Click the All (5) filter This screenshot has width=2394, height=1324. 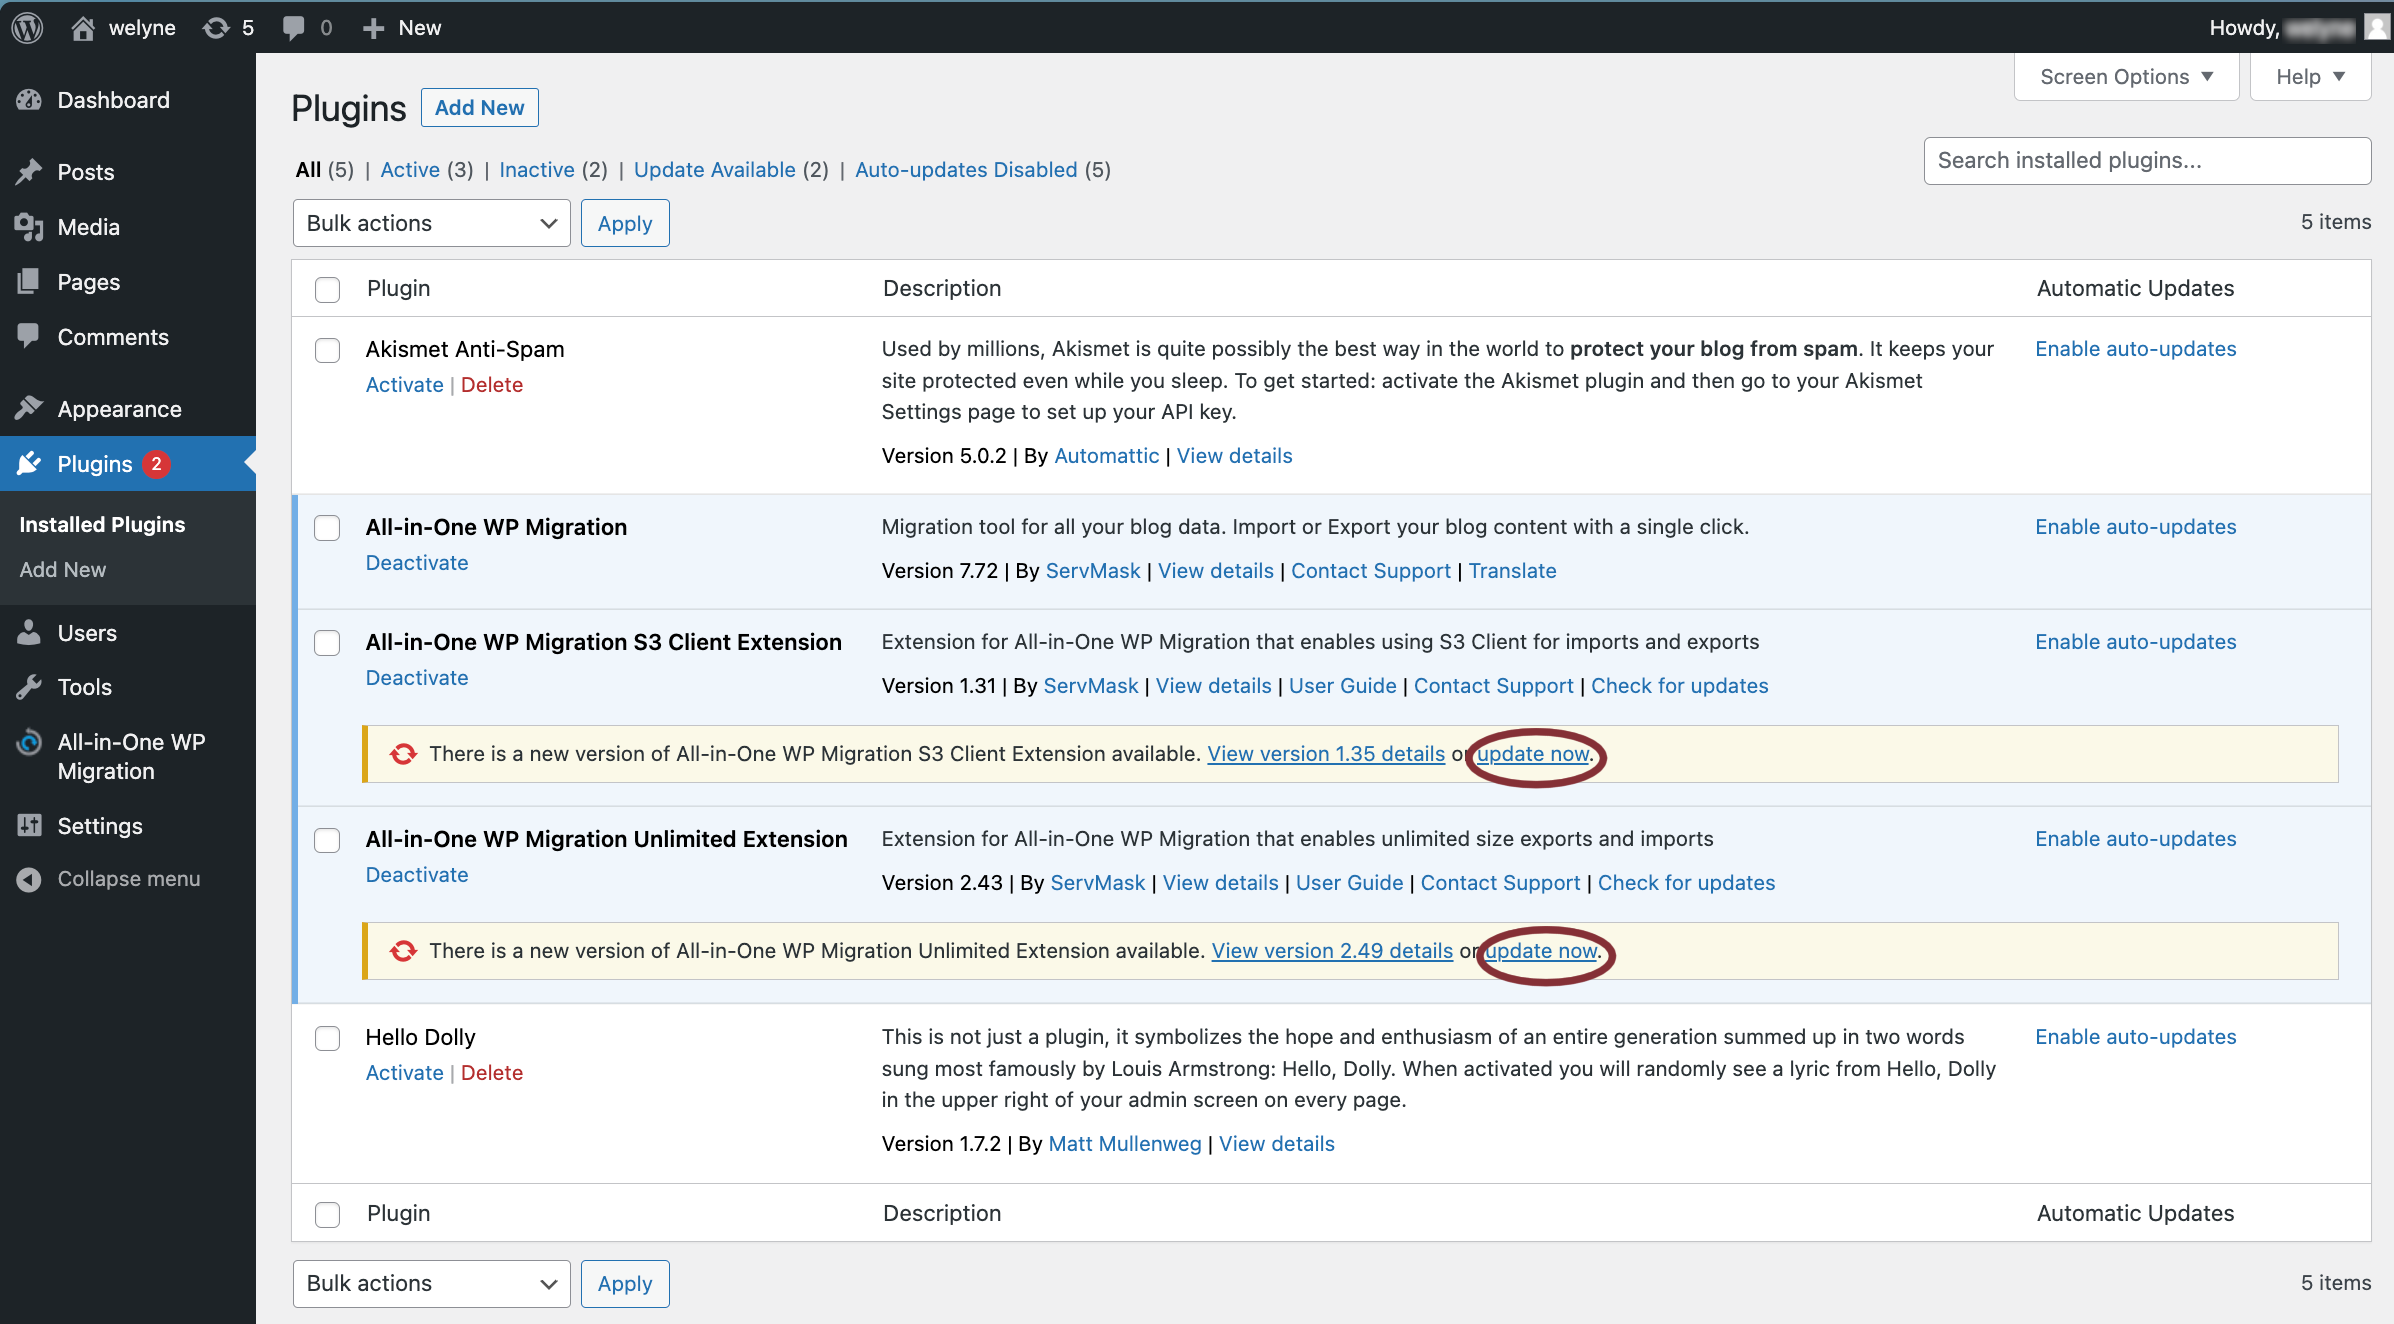pos(325,169)
